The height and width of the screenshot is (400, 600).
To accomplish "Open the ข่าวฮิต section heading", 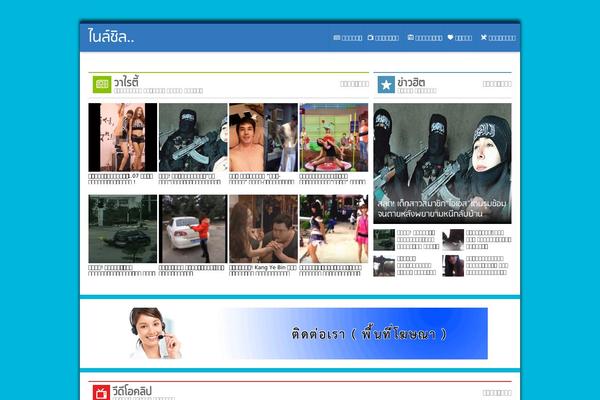I will (411, 82).
